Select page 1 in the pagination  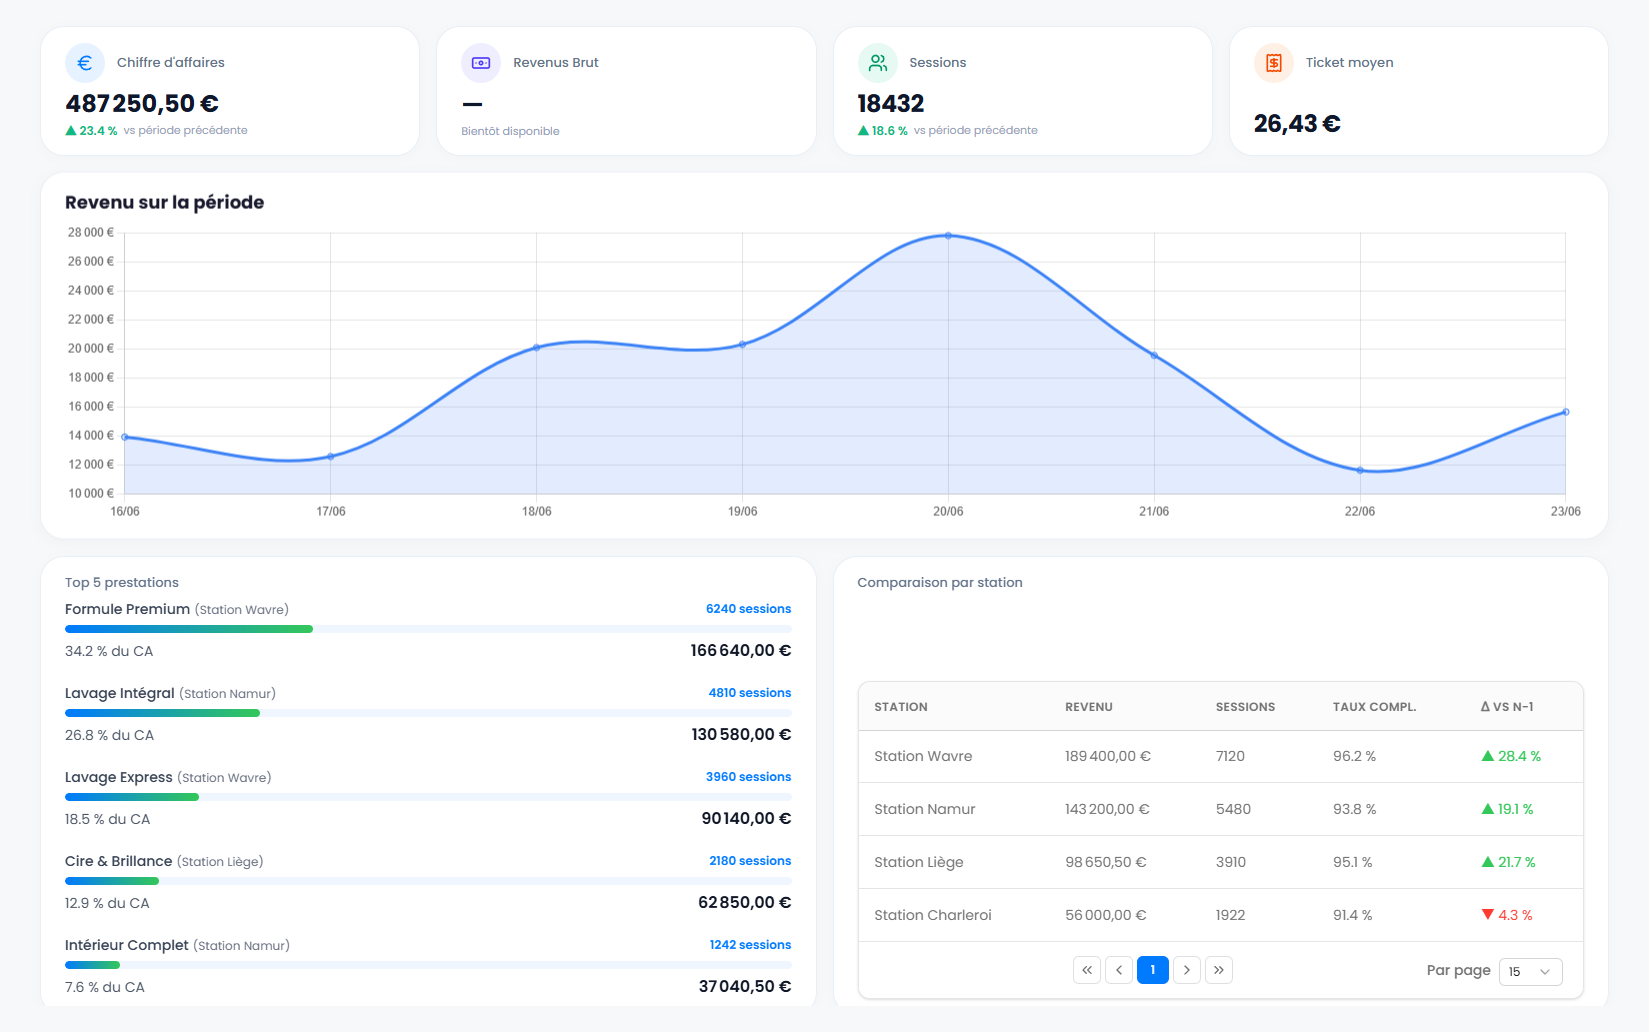(x=1153, y=970)
